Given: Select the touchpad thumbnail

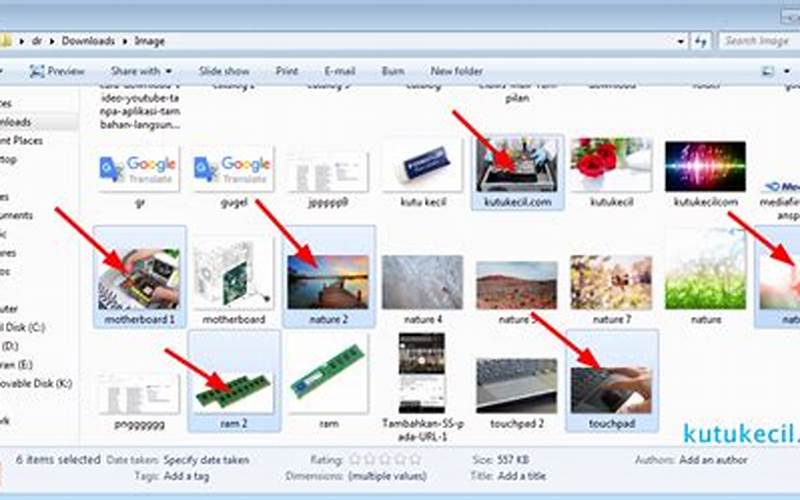Looking at the screenshot, I should tap(611, 390).
